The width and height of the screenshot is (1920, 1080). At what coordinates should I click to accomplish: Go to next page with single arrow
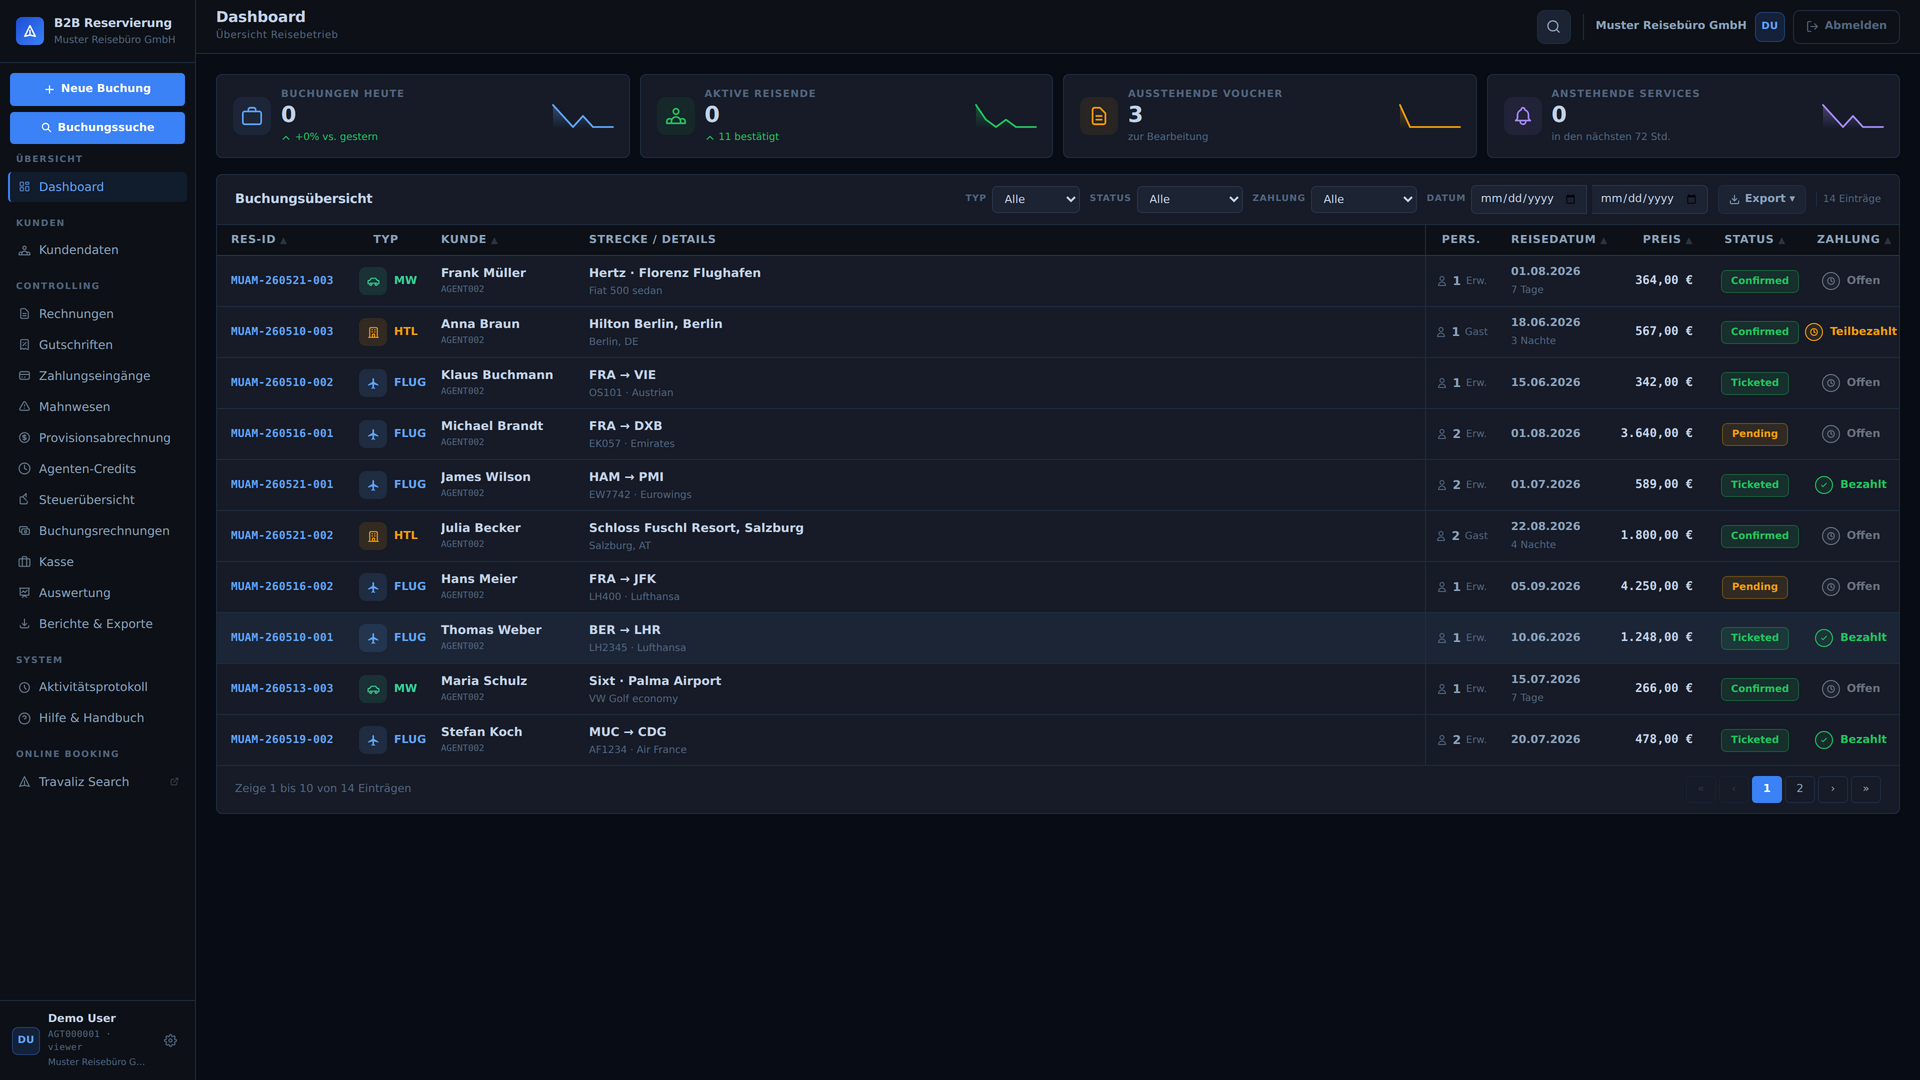click(x=1832, y=789)
